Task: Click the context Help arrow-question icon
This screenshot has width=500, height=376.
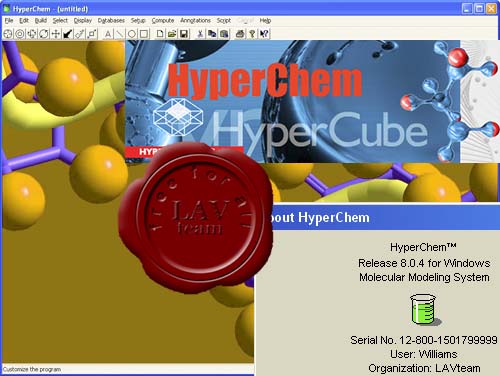Action: point(264,34)
